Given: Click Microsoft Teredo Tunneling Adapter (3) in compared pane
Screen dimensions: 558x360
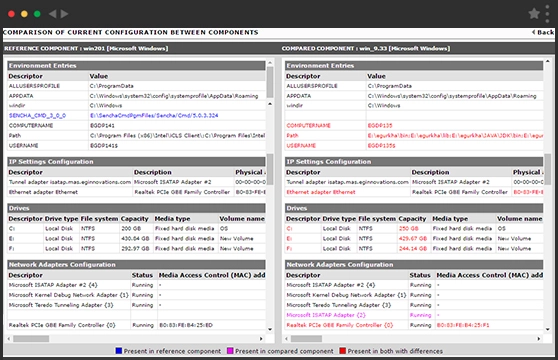Looking at the screenshot, I should [338, 305].
